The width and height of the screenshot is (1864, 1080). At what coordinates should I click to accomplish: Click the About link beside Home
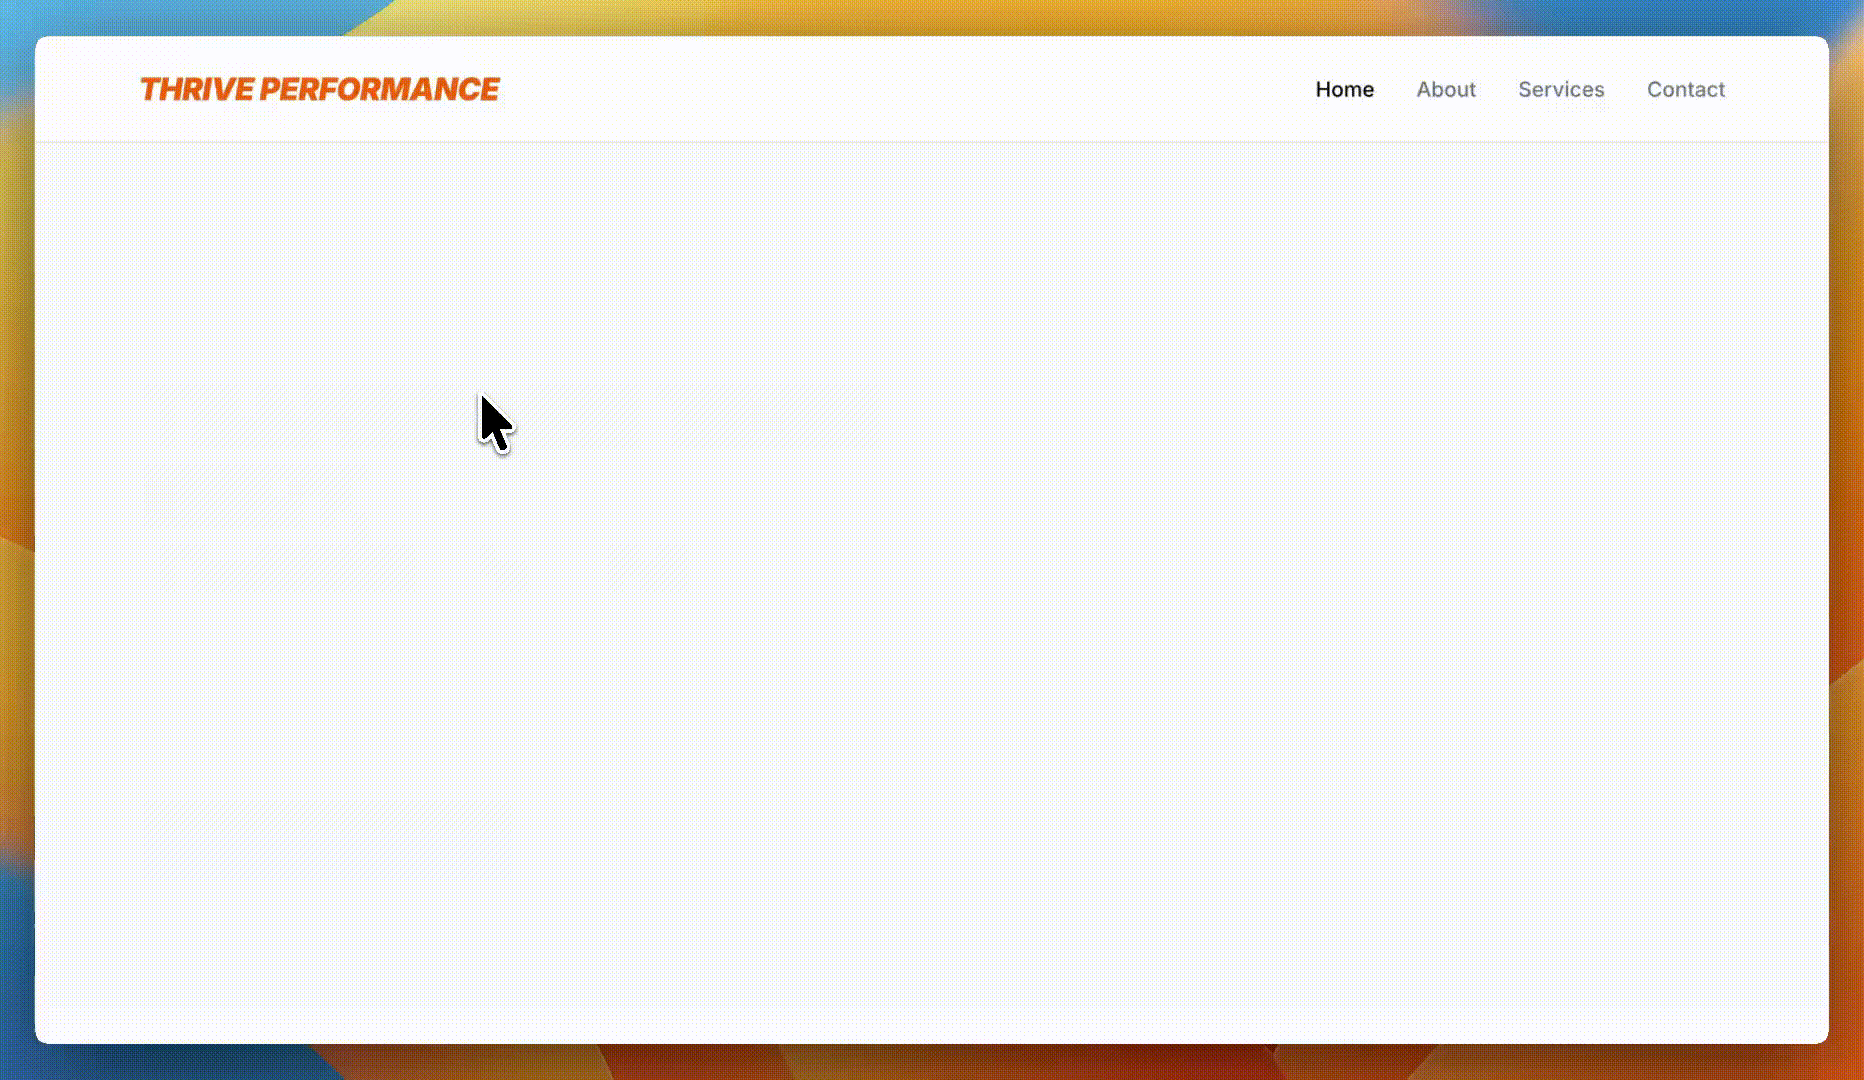1445,89
